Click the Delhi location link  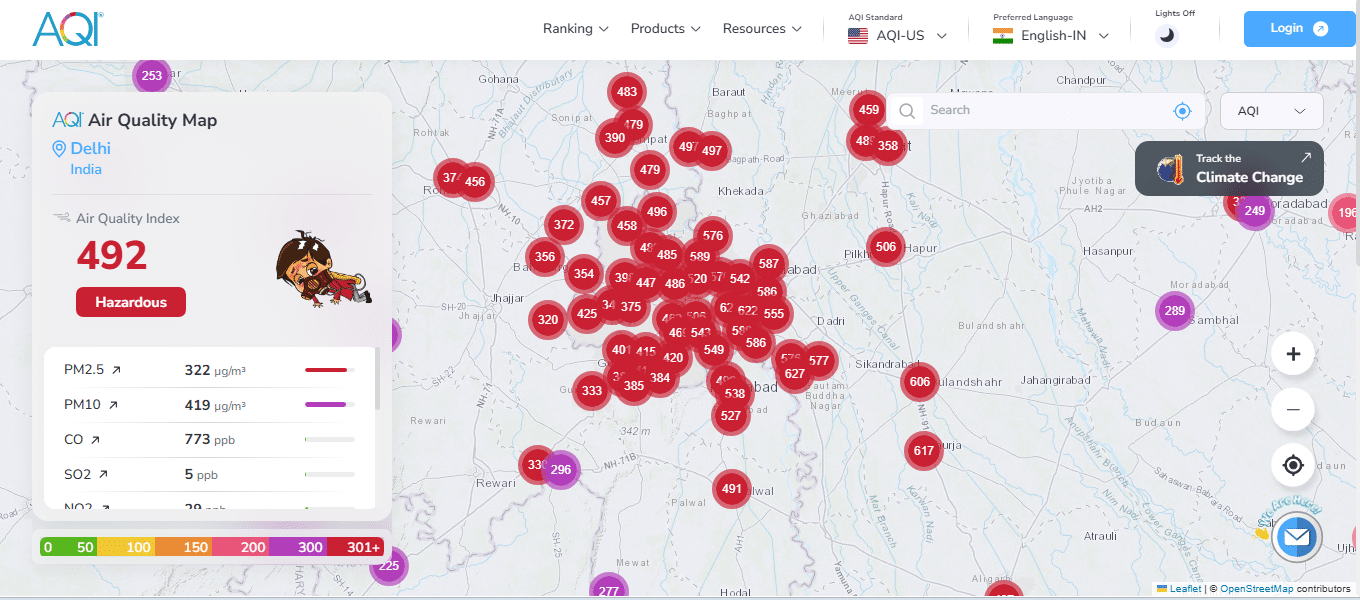[90, 149]
